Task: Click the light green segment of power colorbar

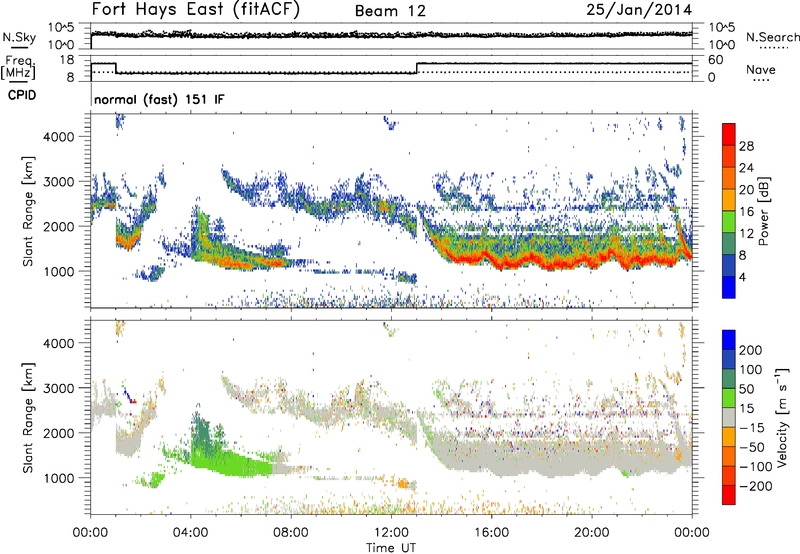Action: [x=729, y=222]
